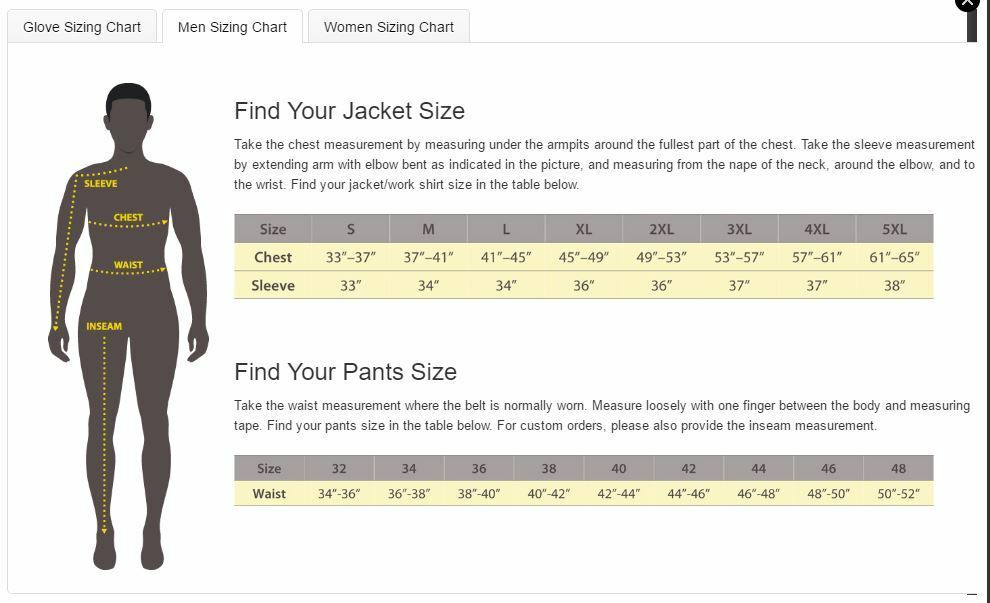Open the Women Sizing Chart tab

coord(388,27)
